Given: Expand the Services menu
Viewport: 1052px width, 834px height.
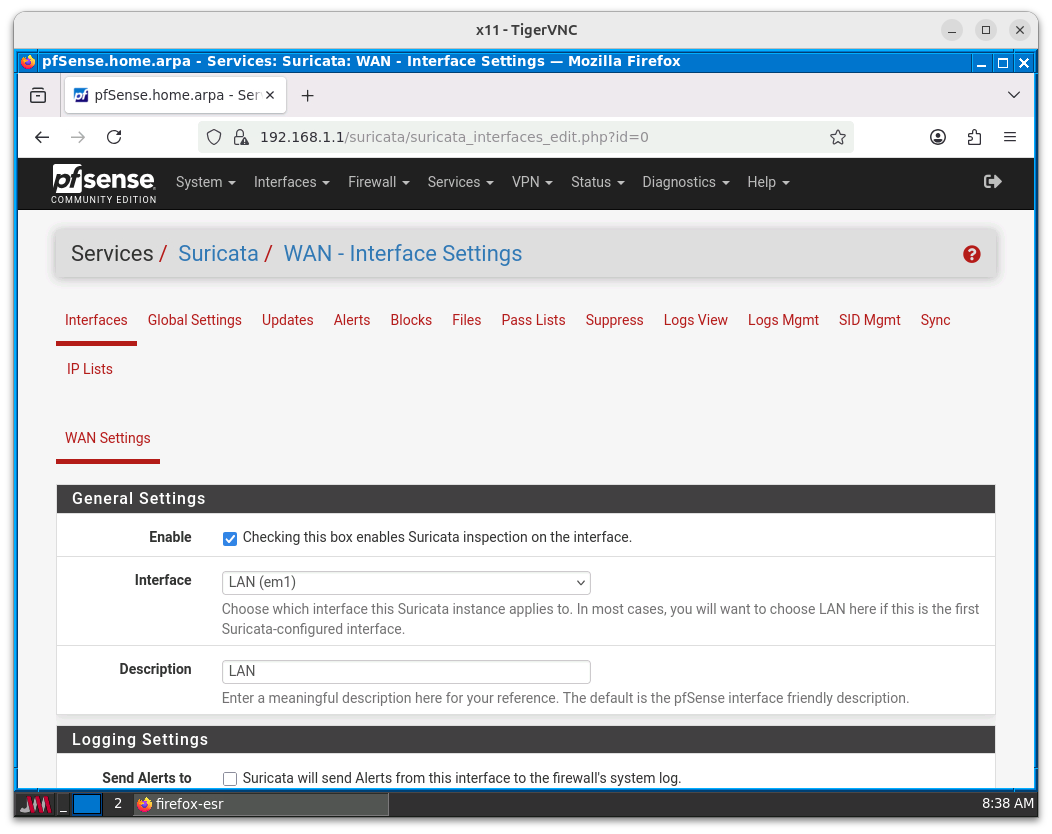Looking at the screenshot, I should 460,183.
